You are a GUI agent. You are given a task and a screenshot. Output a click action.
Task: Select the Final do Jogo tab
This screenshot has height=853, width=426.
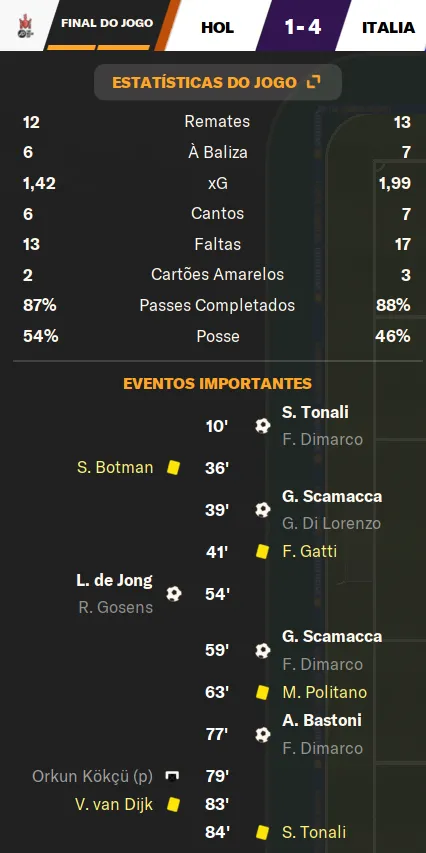pyautogui.click(x=107, y=23)
